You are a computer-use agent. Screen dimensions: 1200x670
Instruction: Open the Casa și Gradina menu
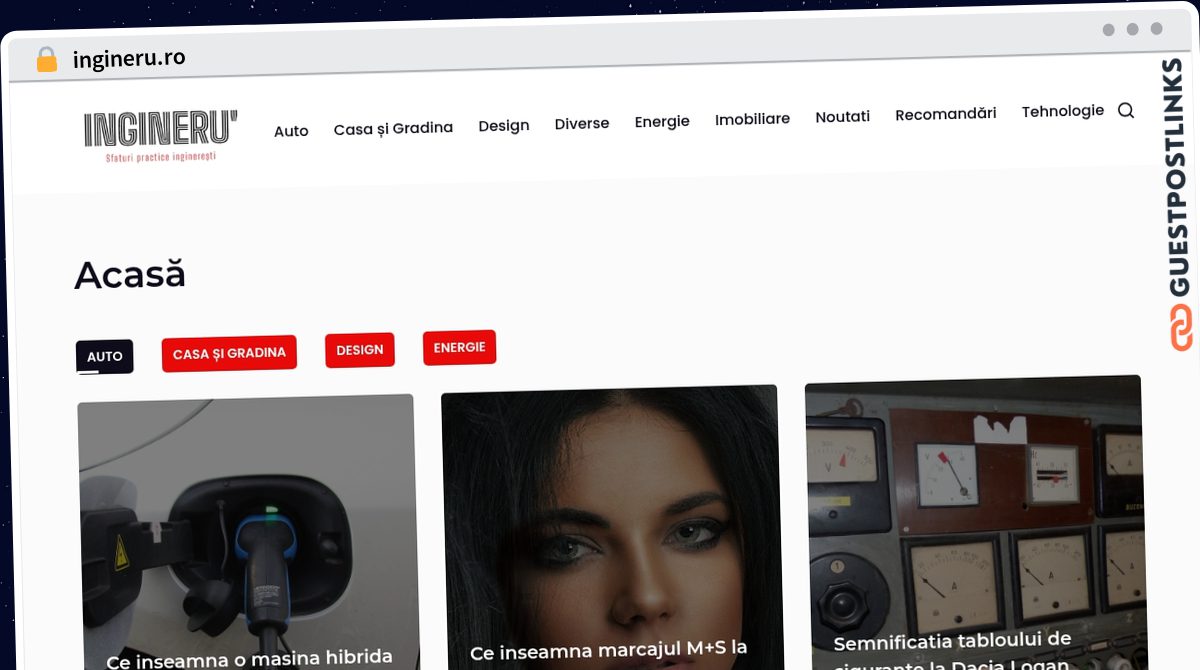point(393,128)
